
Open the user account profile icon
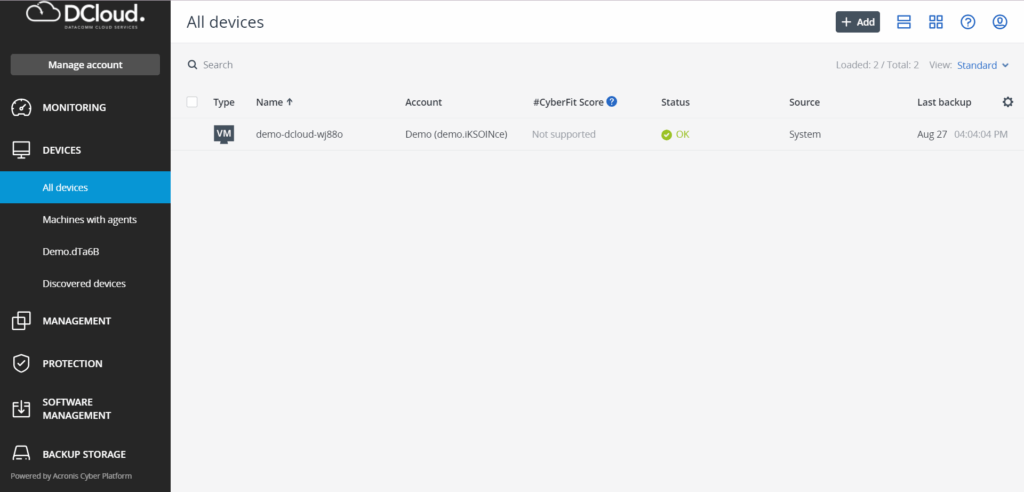click(x=999, y=22)
